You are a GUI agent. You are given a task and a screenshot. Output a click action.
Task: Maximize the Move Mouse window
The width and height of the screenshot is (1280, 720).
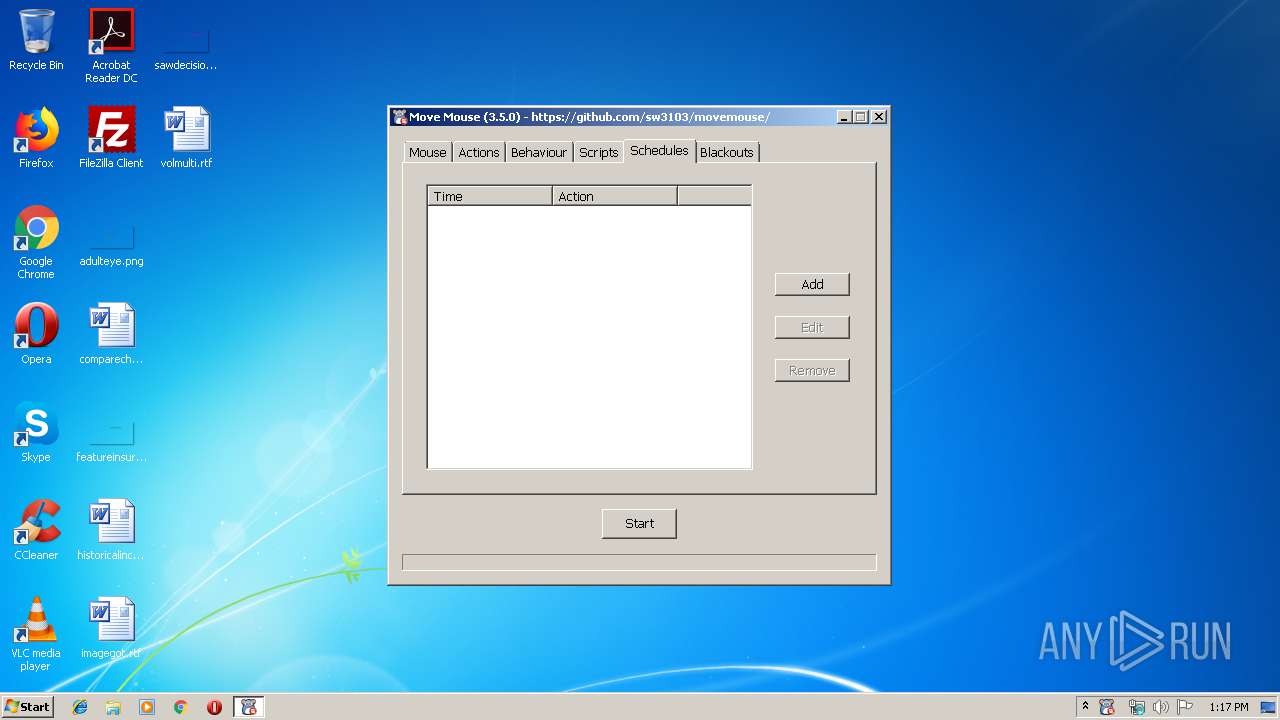[x=861, y=117]
